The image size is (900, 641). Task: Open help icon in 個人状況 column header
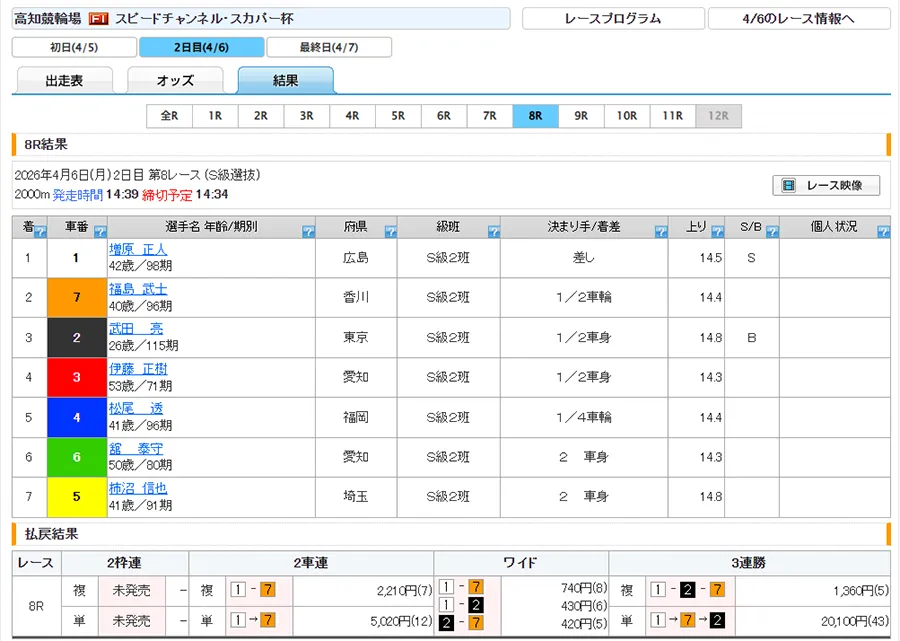click(x=882, y=232)
